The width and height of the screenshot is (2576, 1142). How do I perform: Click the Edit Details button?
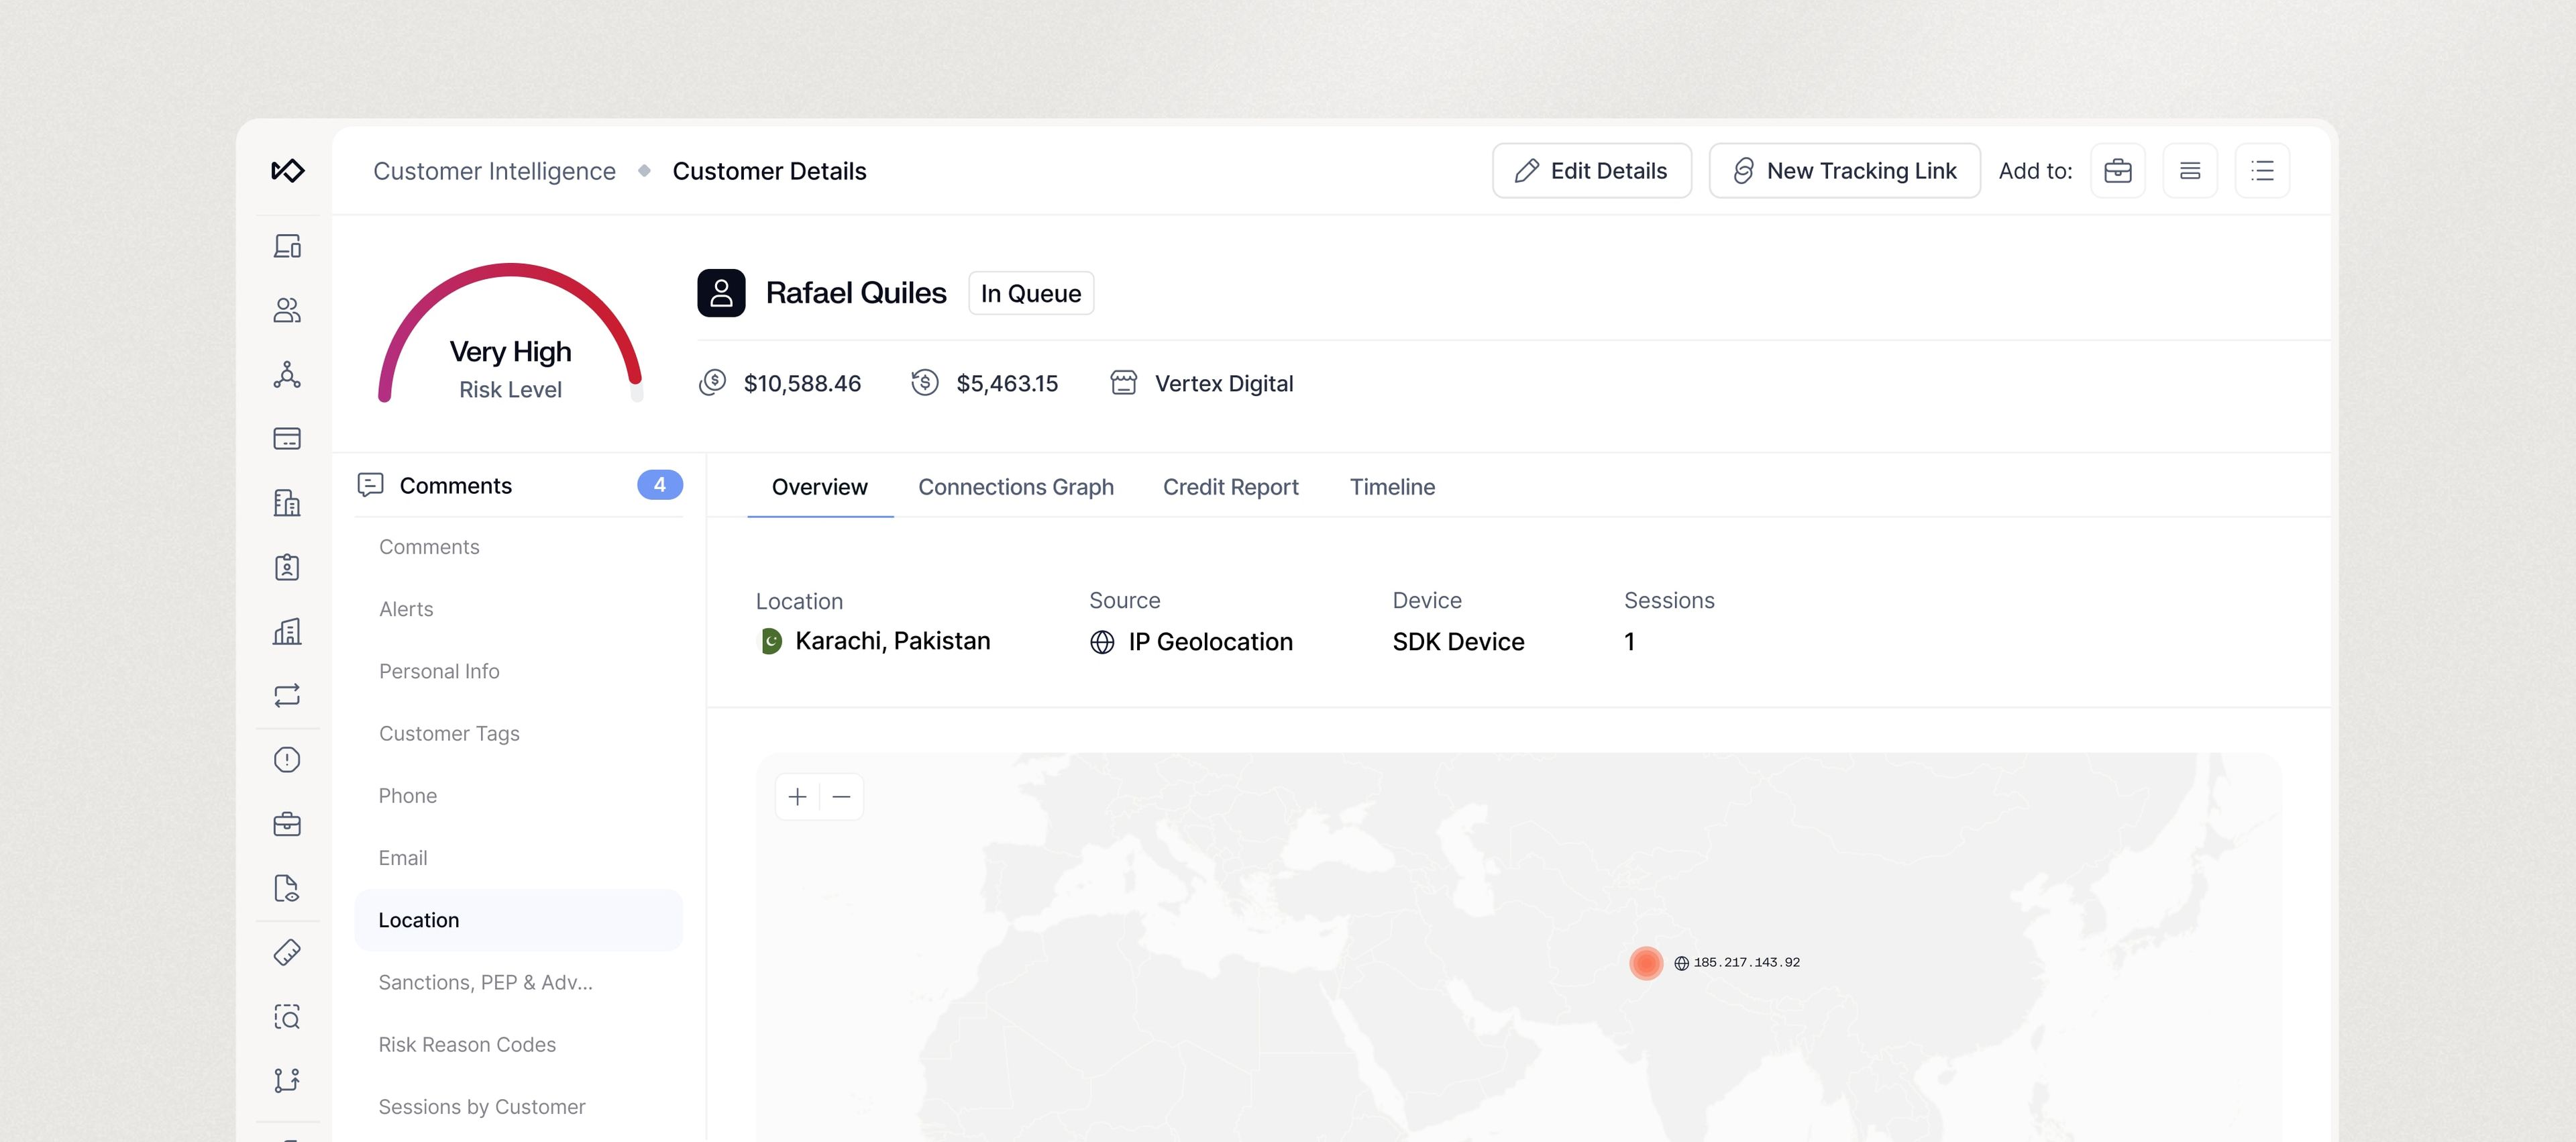(x=1591, y=171)
